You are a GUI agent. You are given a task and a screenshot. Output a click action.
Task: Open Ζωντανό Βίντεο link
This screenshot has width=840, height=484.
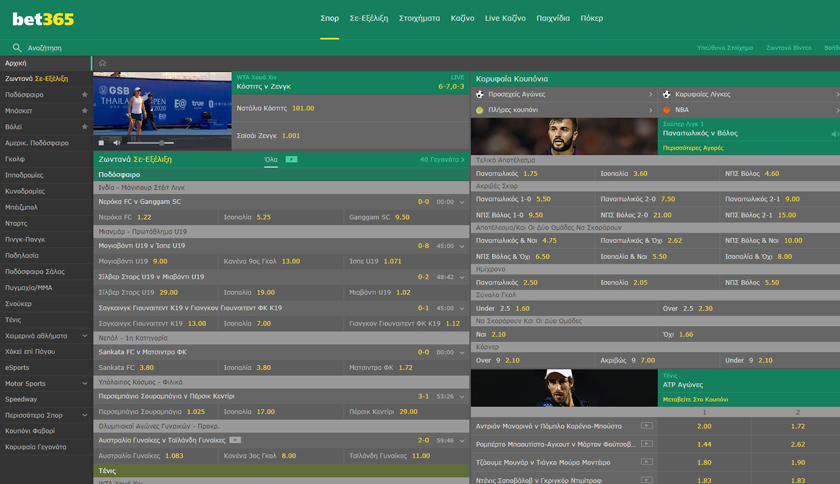tap(789, 48)
